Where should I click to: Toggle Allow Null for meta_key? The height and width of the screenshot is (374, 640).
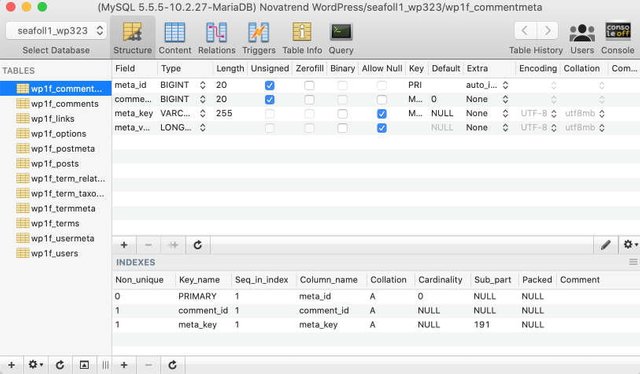(382, 114)
